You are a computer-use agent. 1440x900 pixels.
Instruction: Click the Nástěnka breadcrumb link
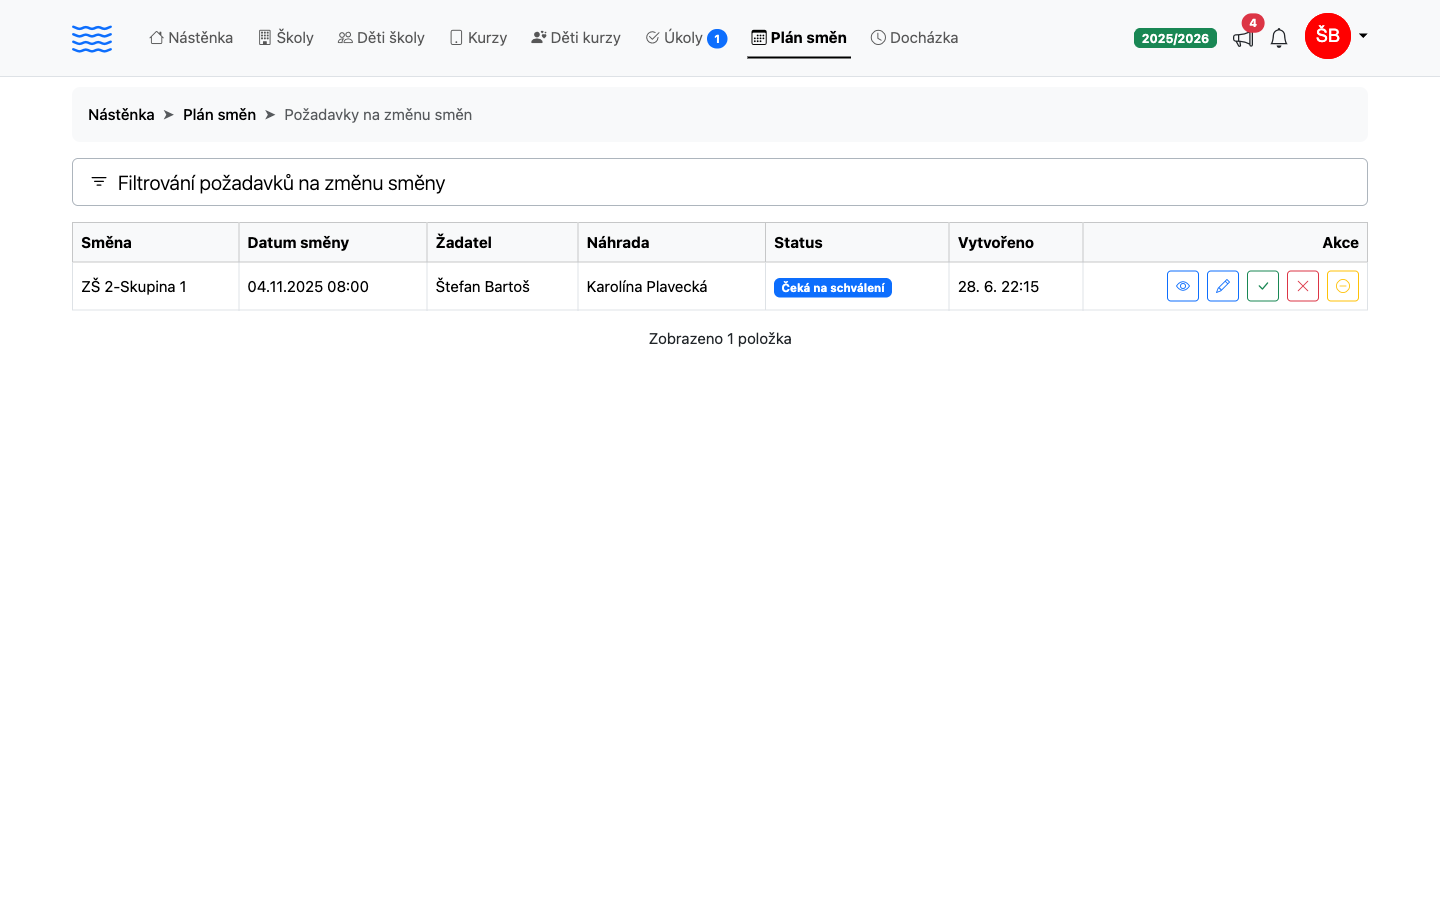point(121,115)
